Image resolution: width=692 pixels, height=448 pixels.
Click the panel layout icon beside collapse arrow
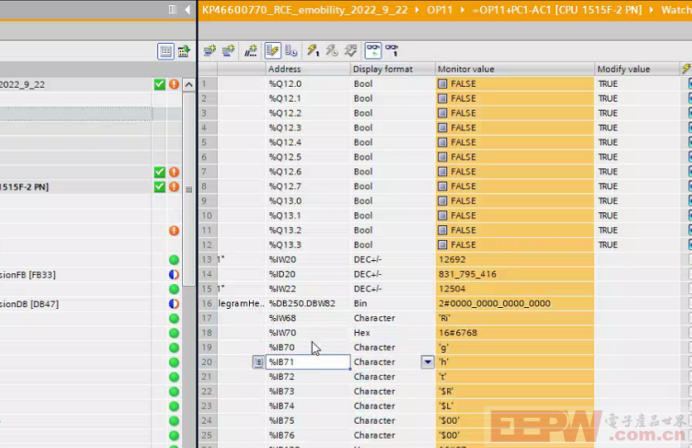coord(173,9)
